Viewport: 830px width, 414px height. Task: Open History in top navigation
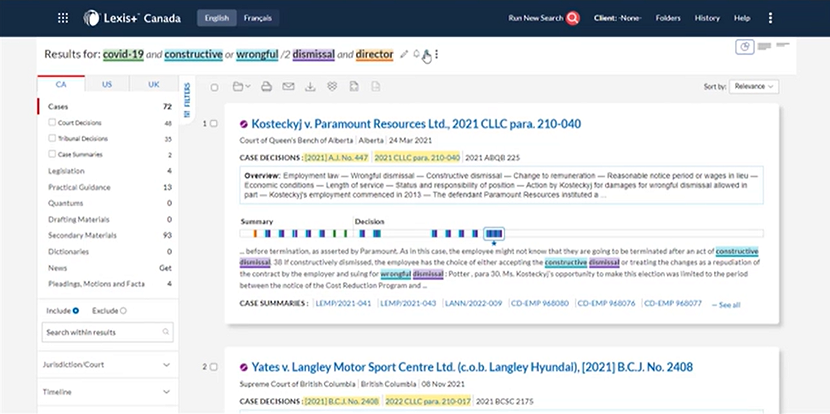pyautogui.click(x=707, y=18)
